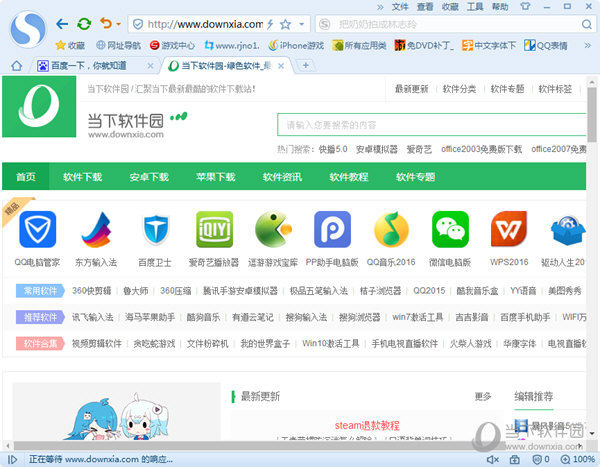Click the home page icon beside tabs
This screenshot has height=467, width=600.
click(x=16, y=66)
